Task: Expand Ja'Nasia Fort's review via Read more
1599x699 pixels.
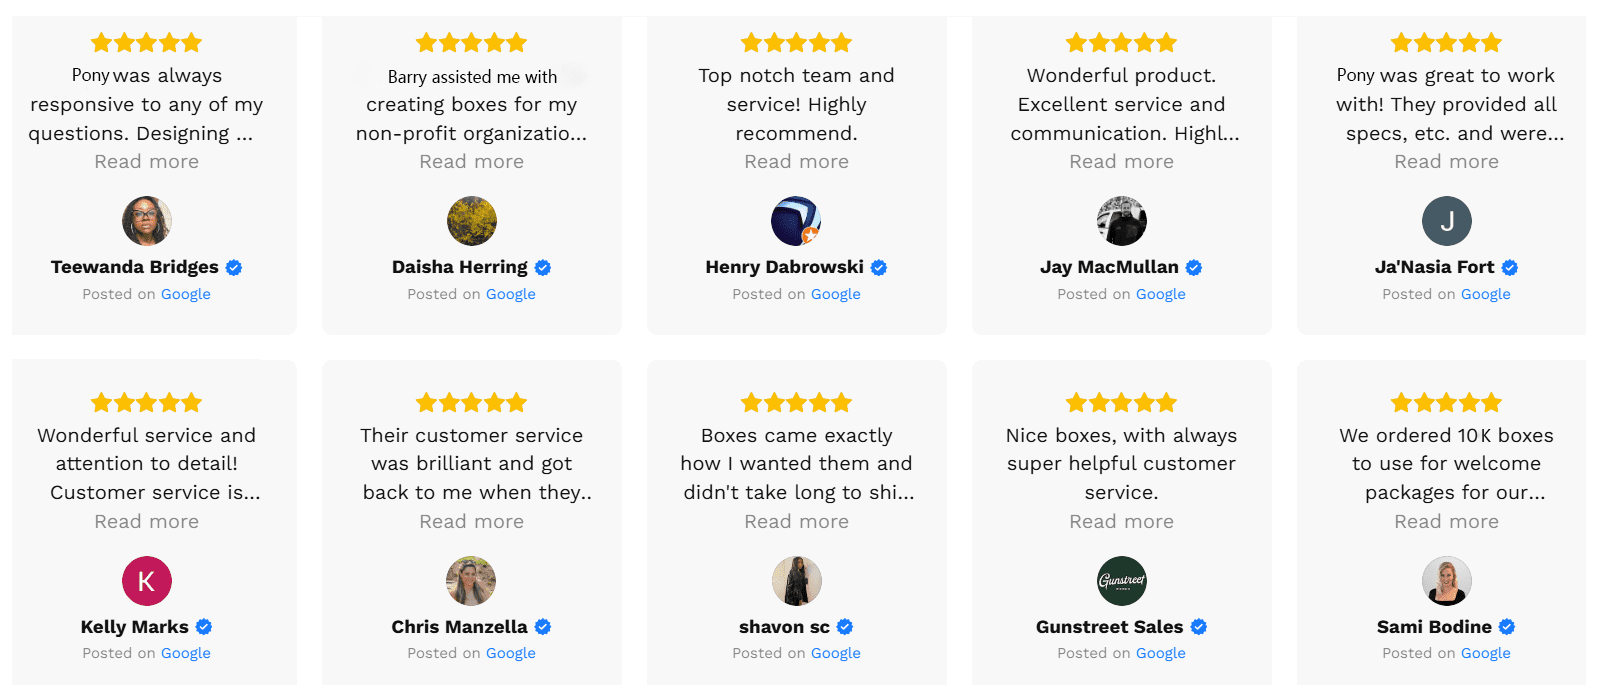Action: 1446,162
